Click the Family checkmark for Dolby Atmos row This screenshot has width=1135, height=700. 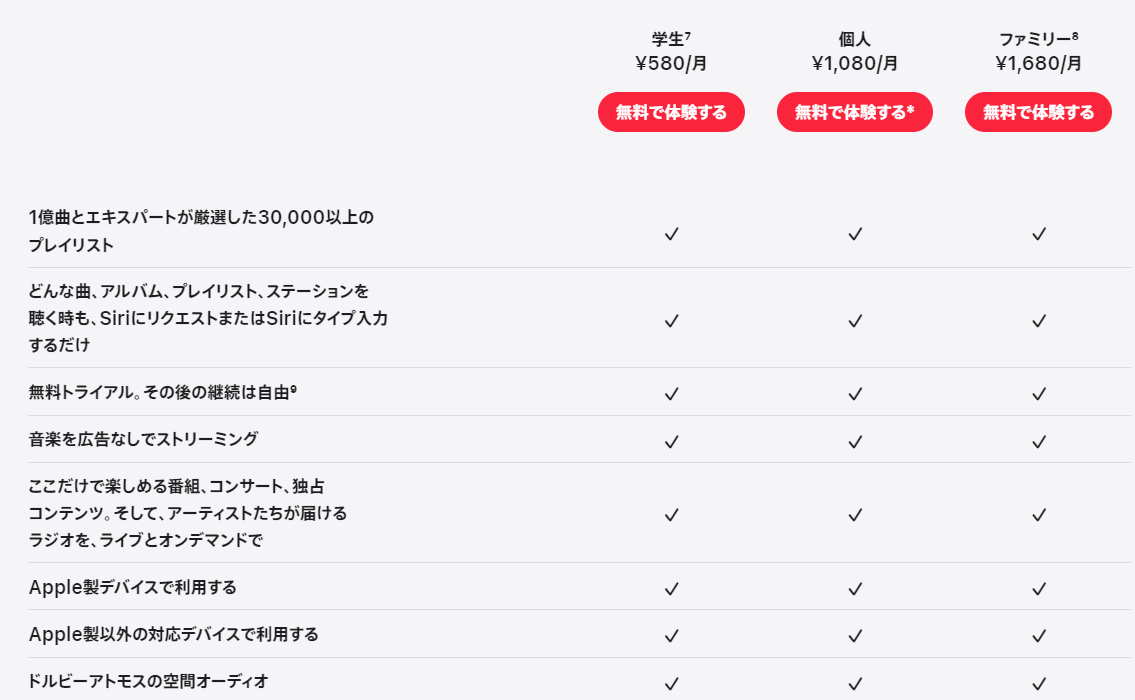pyautogui.click(x=1039, y=683)
